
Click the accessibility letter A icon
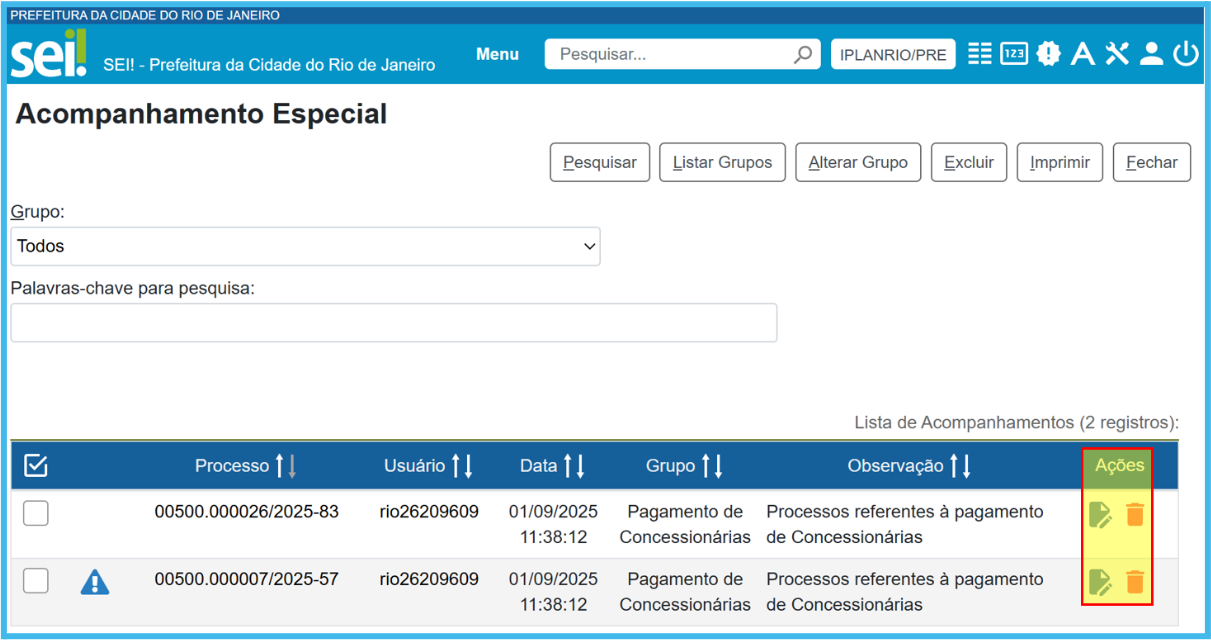click(1082, 54)
